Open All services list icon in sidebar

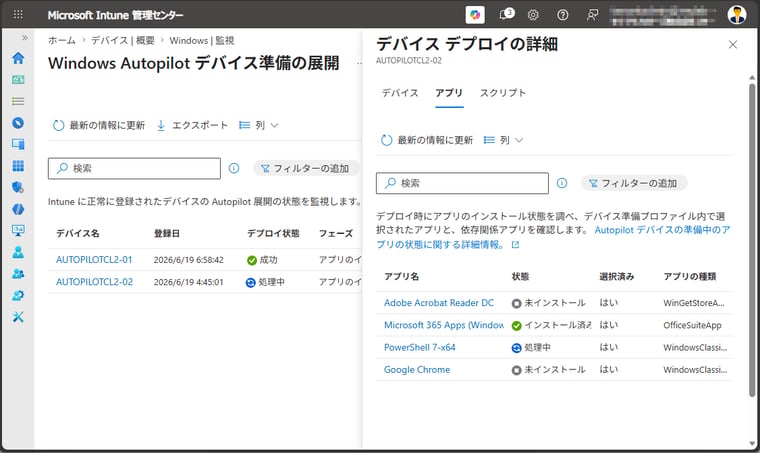pyautogui.click(x=18, y=101)
